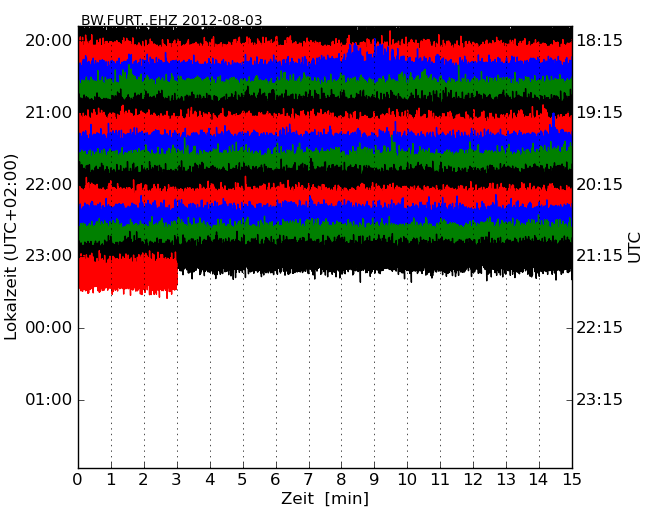
Task: Click the 21:00 local time tick label
Action: tap(49, 112)
